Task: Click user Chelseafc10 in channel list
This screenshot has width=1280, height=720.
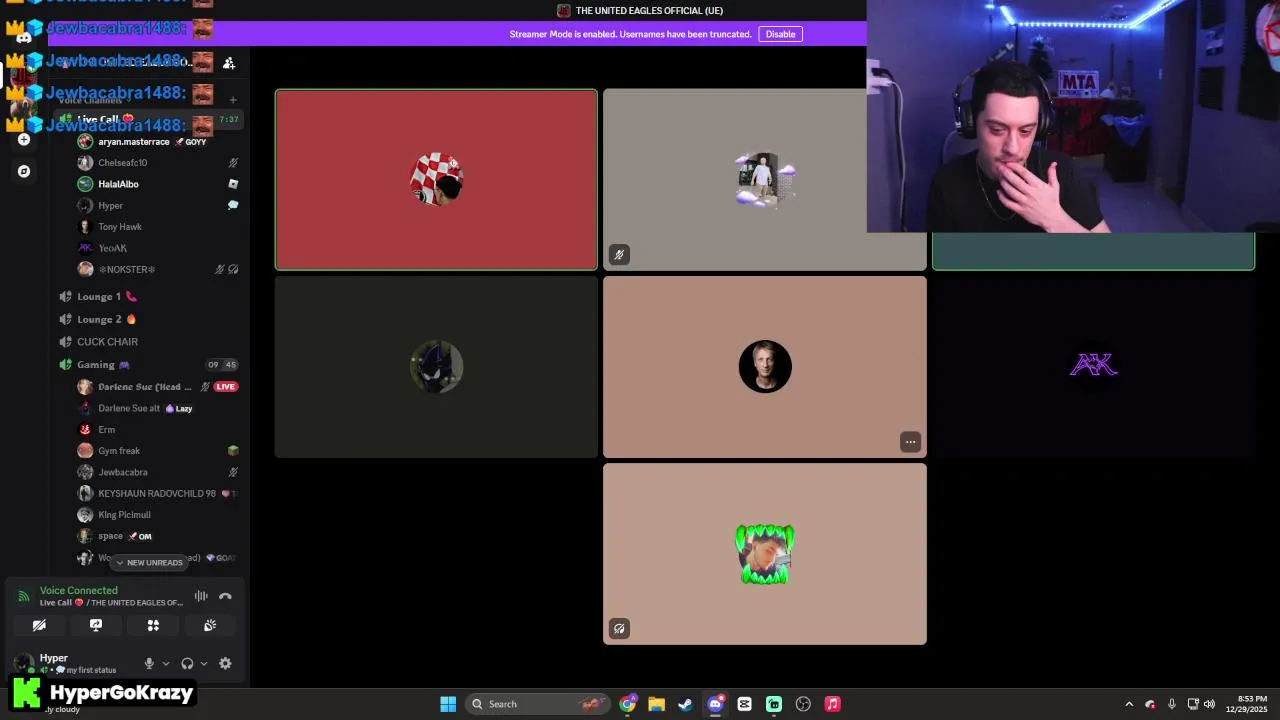Action: click(x=158, y=163)
